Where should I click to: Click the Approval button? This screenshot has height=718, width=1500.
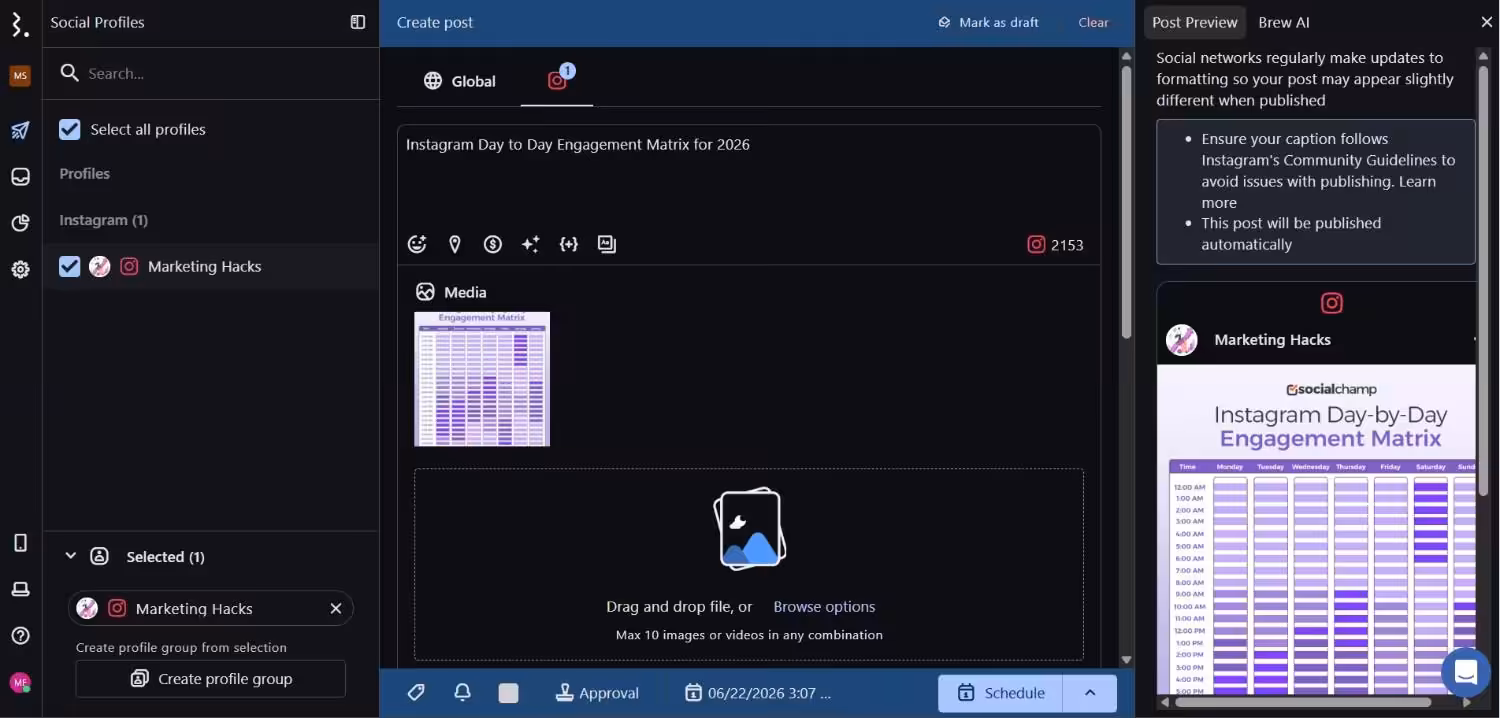597,693
